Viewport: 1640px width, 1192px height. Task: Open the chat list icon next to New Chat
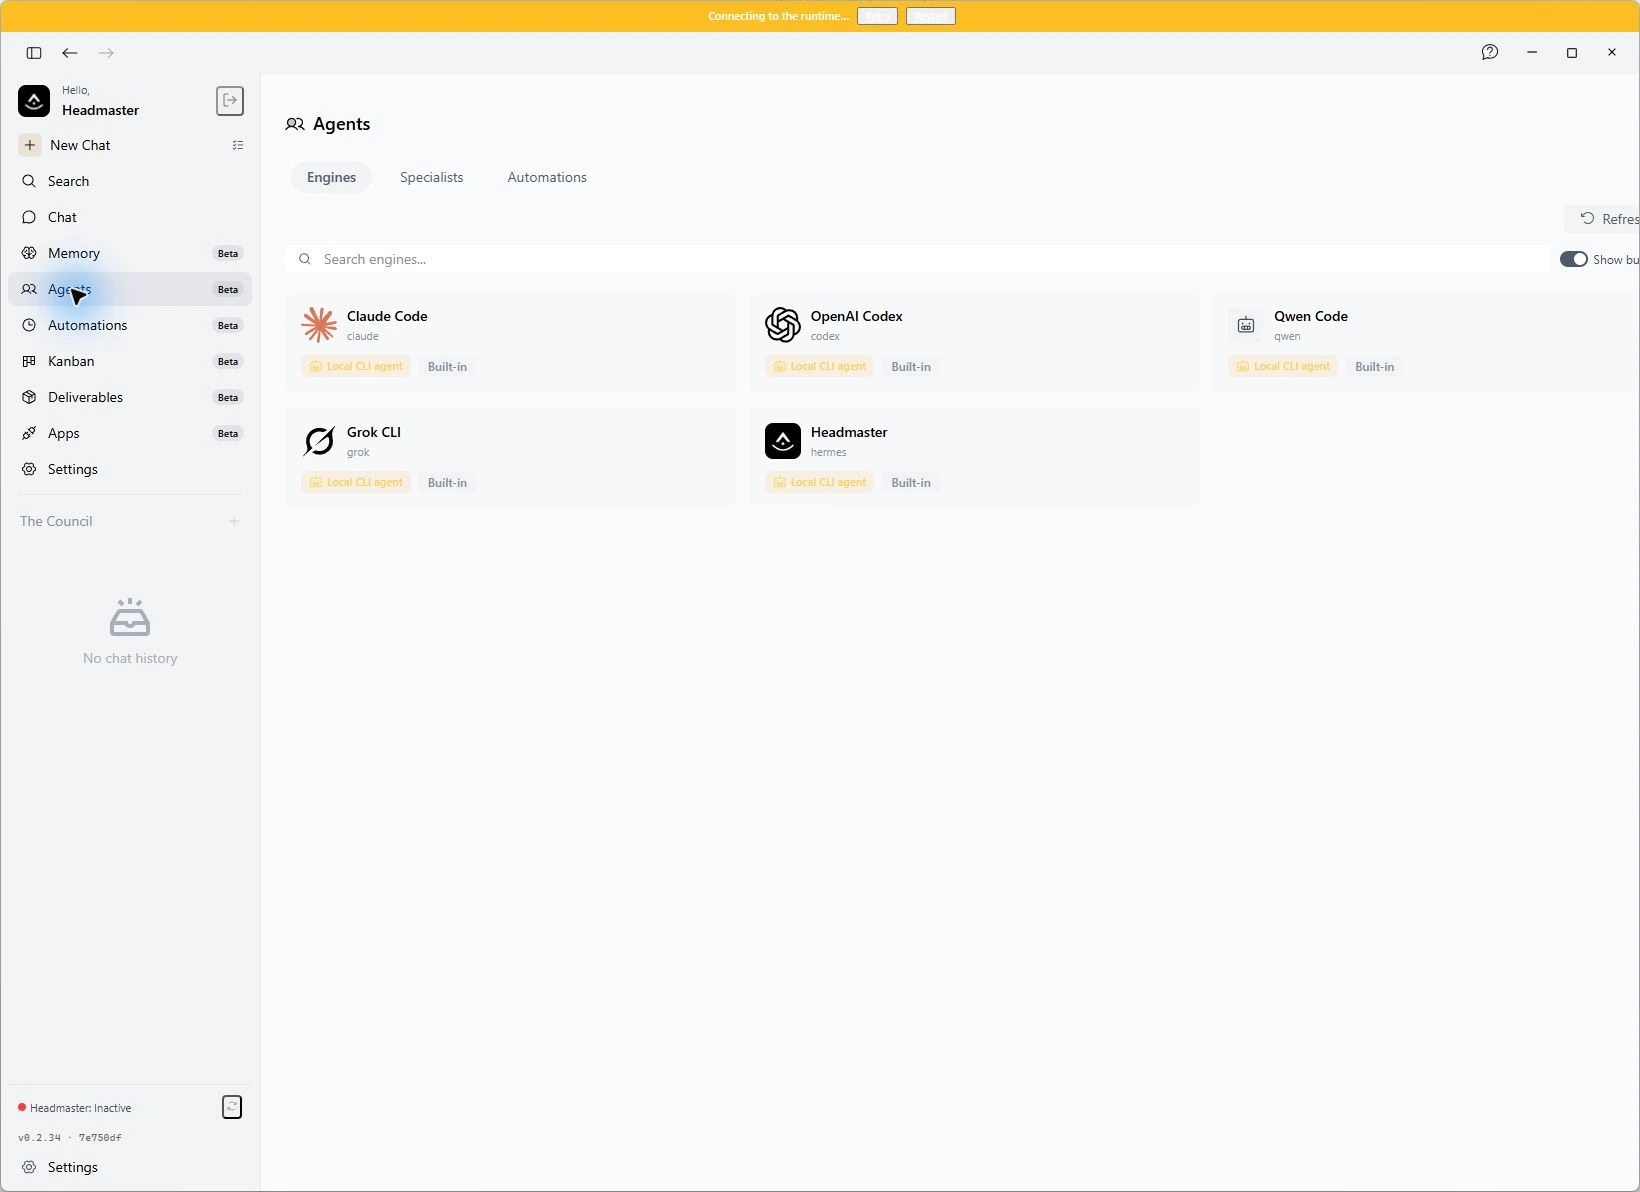click(x=238, y=145)
